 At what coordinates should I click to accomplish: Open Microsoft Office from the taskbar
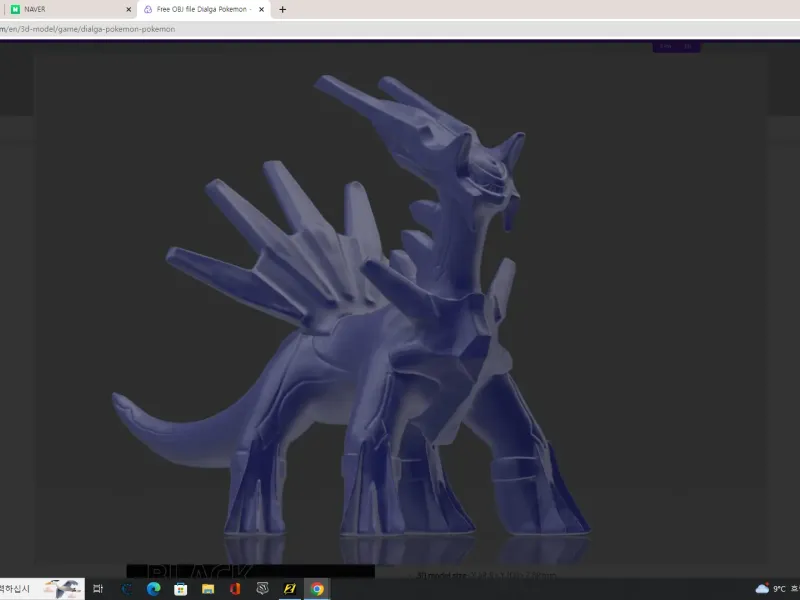pyautogui.click(x=235, y=589)
